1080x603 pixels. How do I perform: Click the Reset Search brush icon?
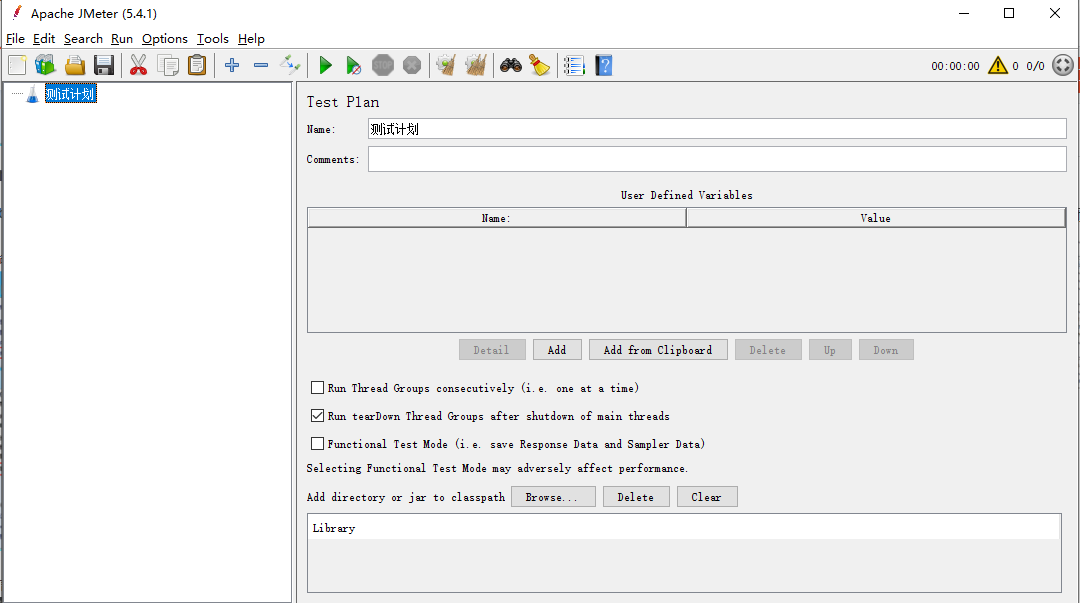click(539, 65)
